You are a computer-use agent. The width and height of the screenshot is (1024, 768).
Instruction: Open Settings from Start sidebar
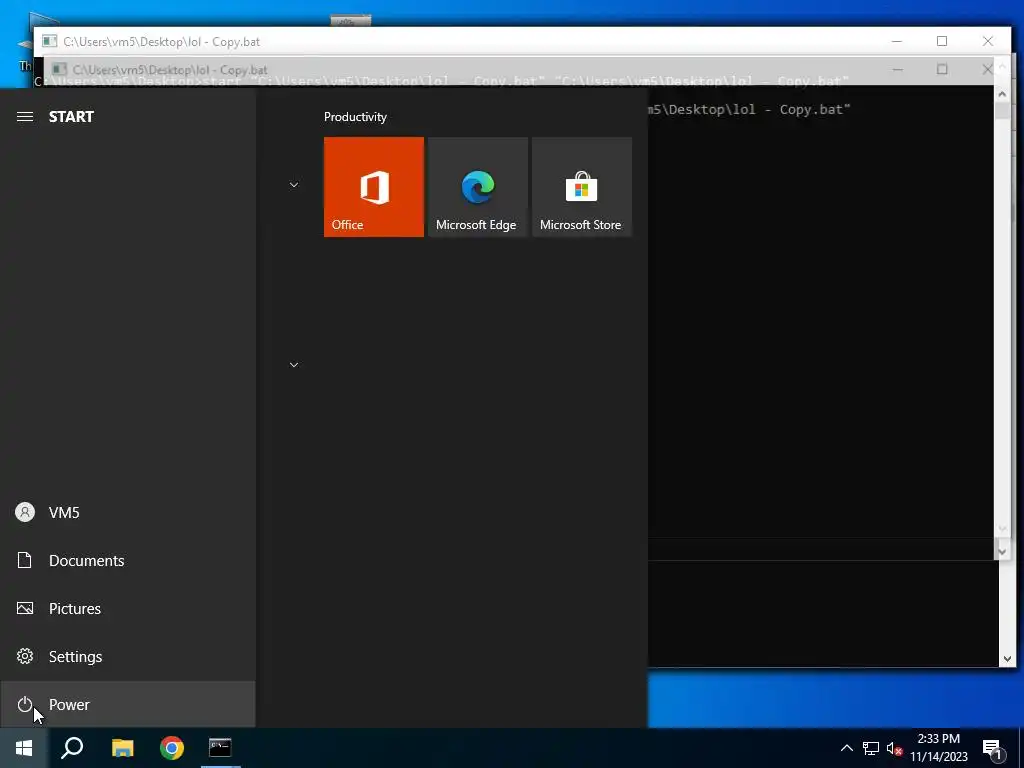click(127, 656)
